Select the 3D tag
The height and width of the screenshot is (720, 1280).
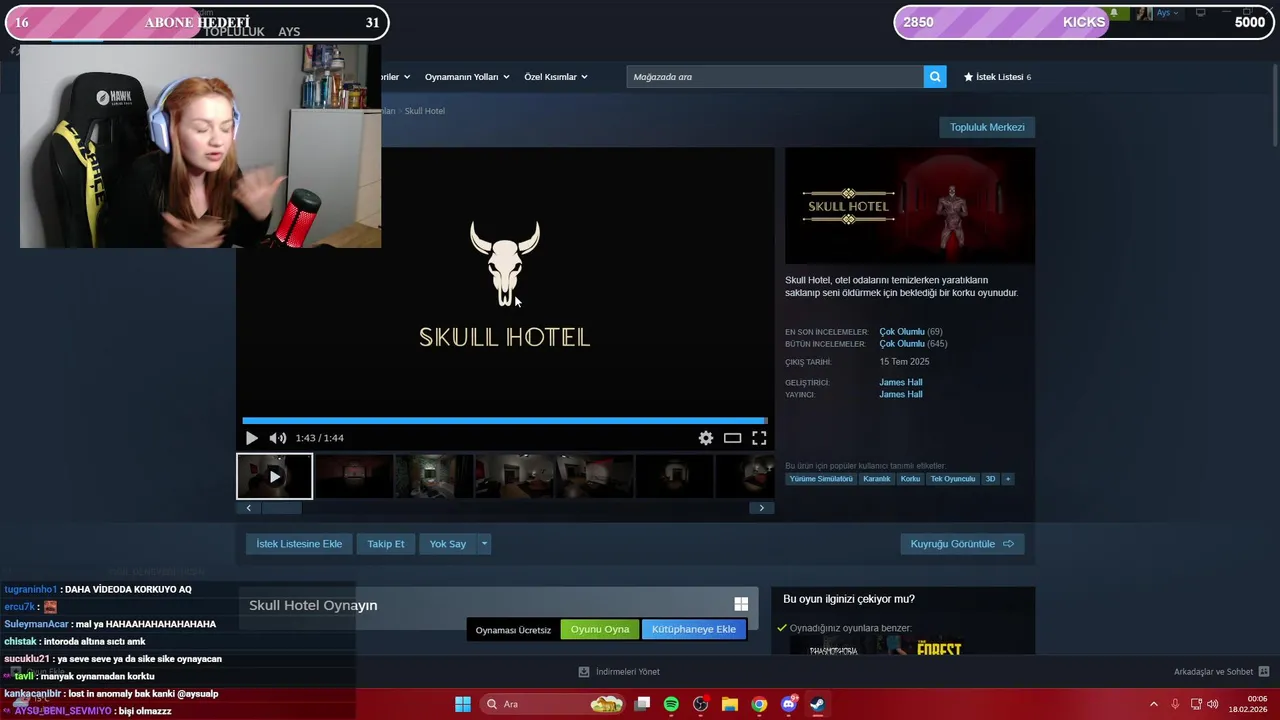click(x=991, y=479)
